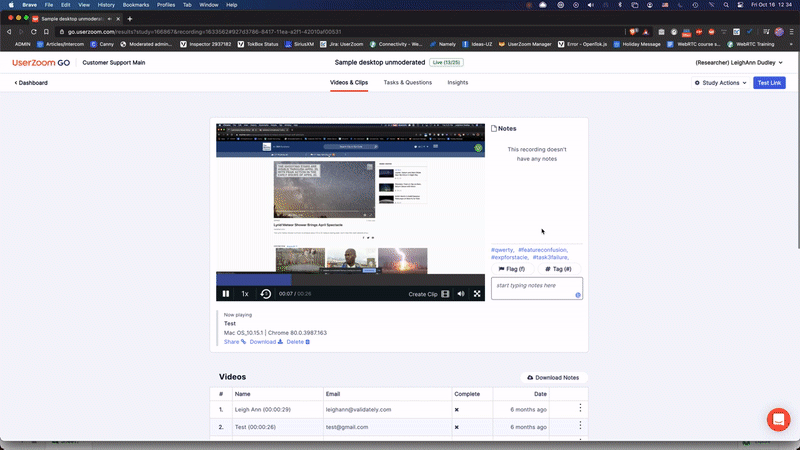
Task: Open the Canny bookmark
Action: coord(102,44)
